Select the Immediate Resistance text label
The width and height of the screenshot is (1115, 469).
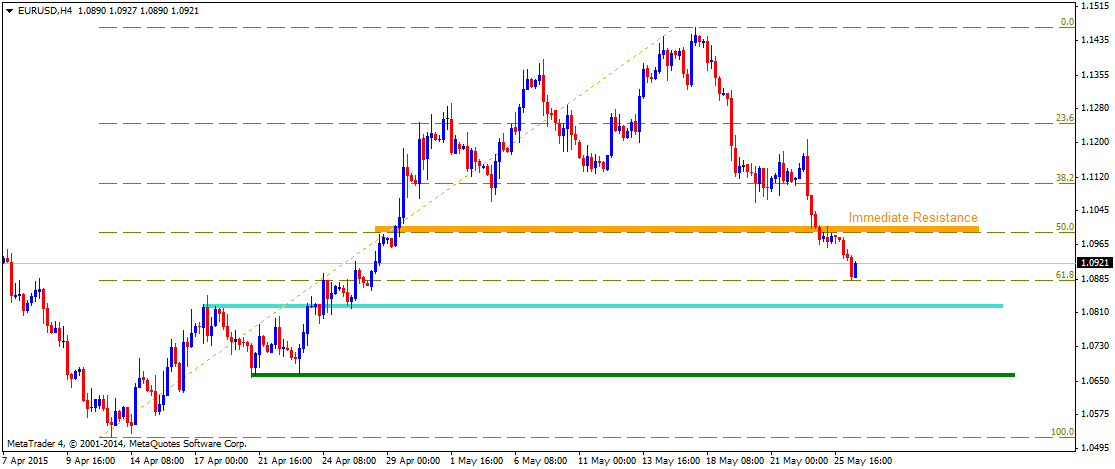[912, 217]
